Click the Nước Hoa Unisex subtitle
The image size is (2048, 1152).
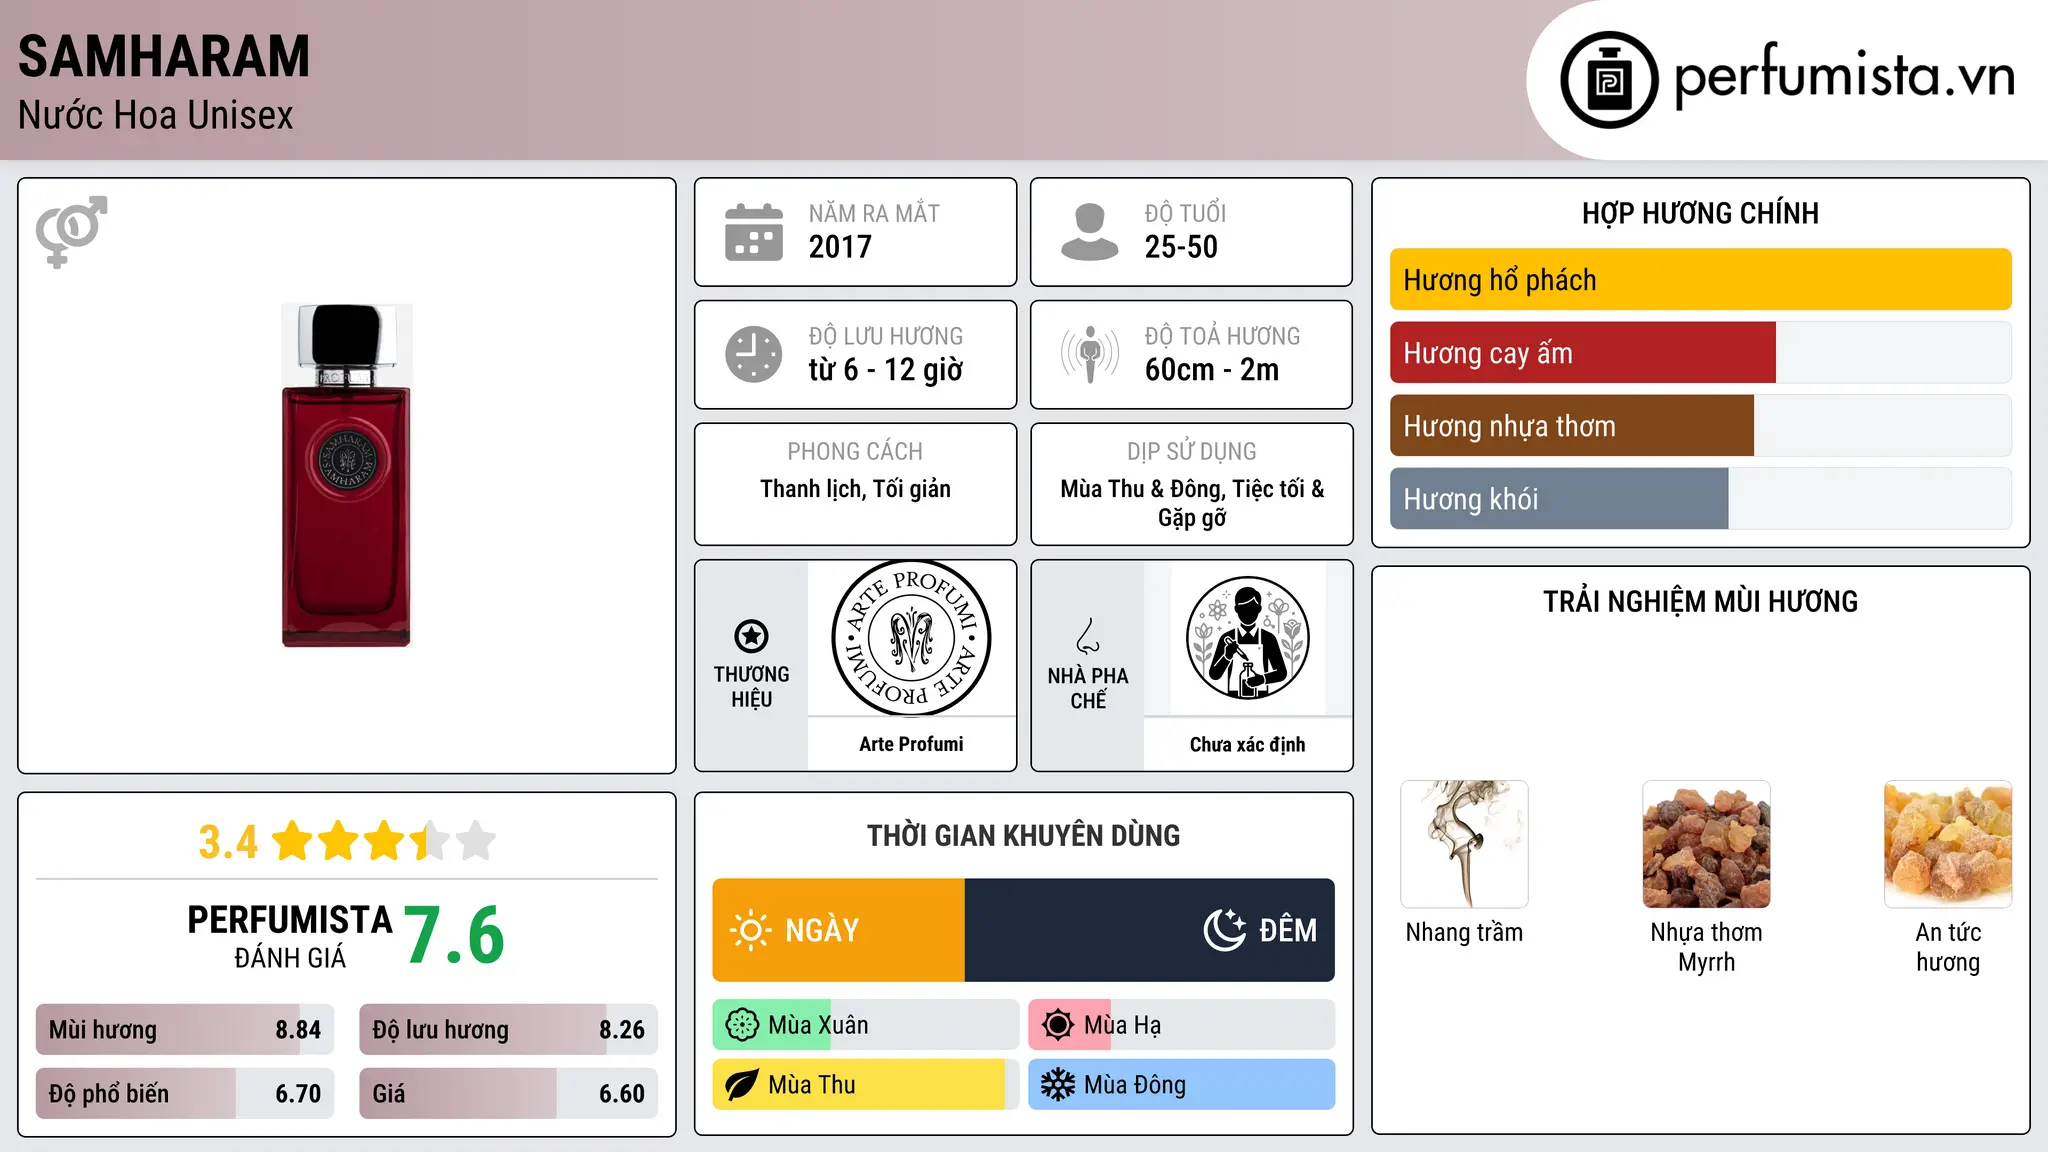[x=155, y=115]
